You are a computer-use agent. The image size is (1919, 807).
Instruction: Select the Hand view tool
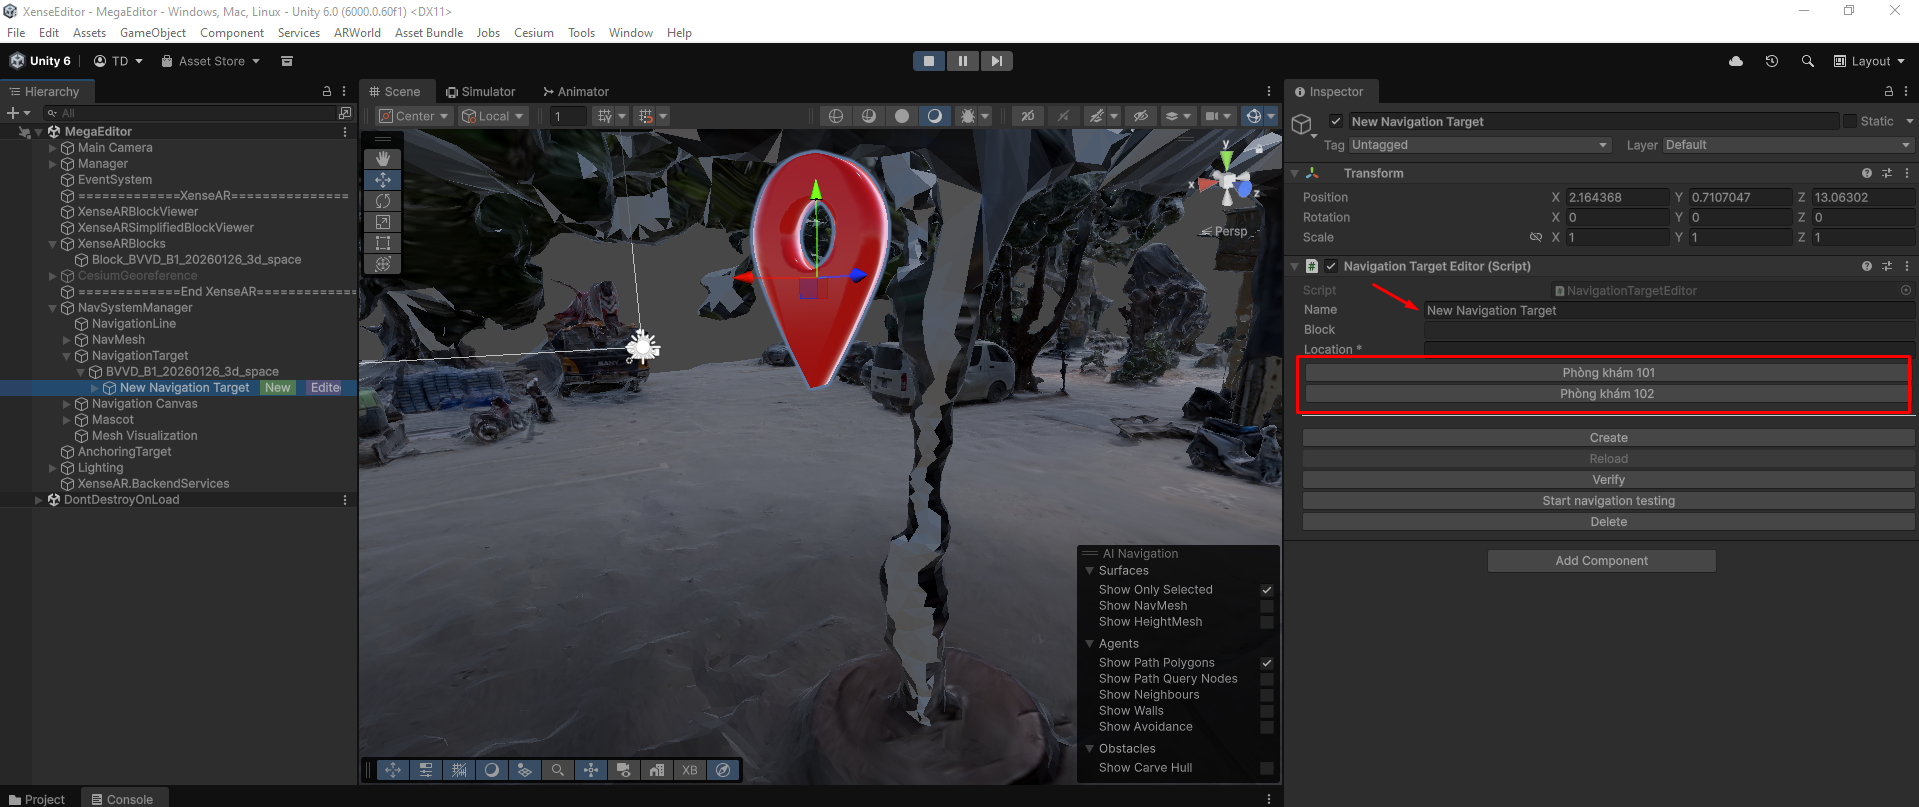[x=382, y=159]
